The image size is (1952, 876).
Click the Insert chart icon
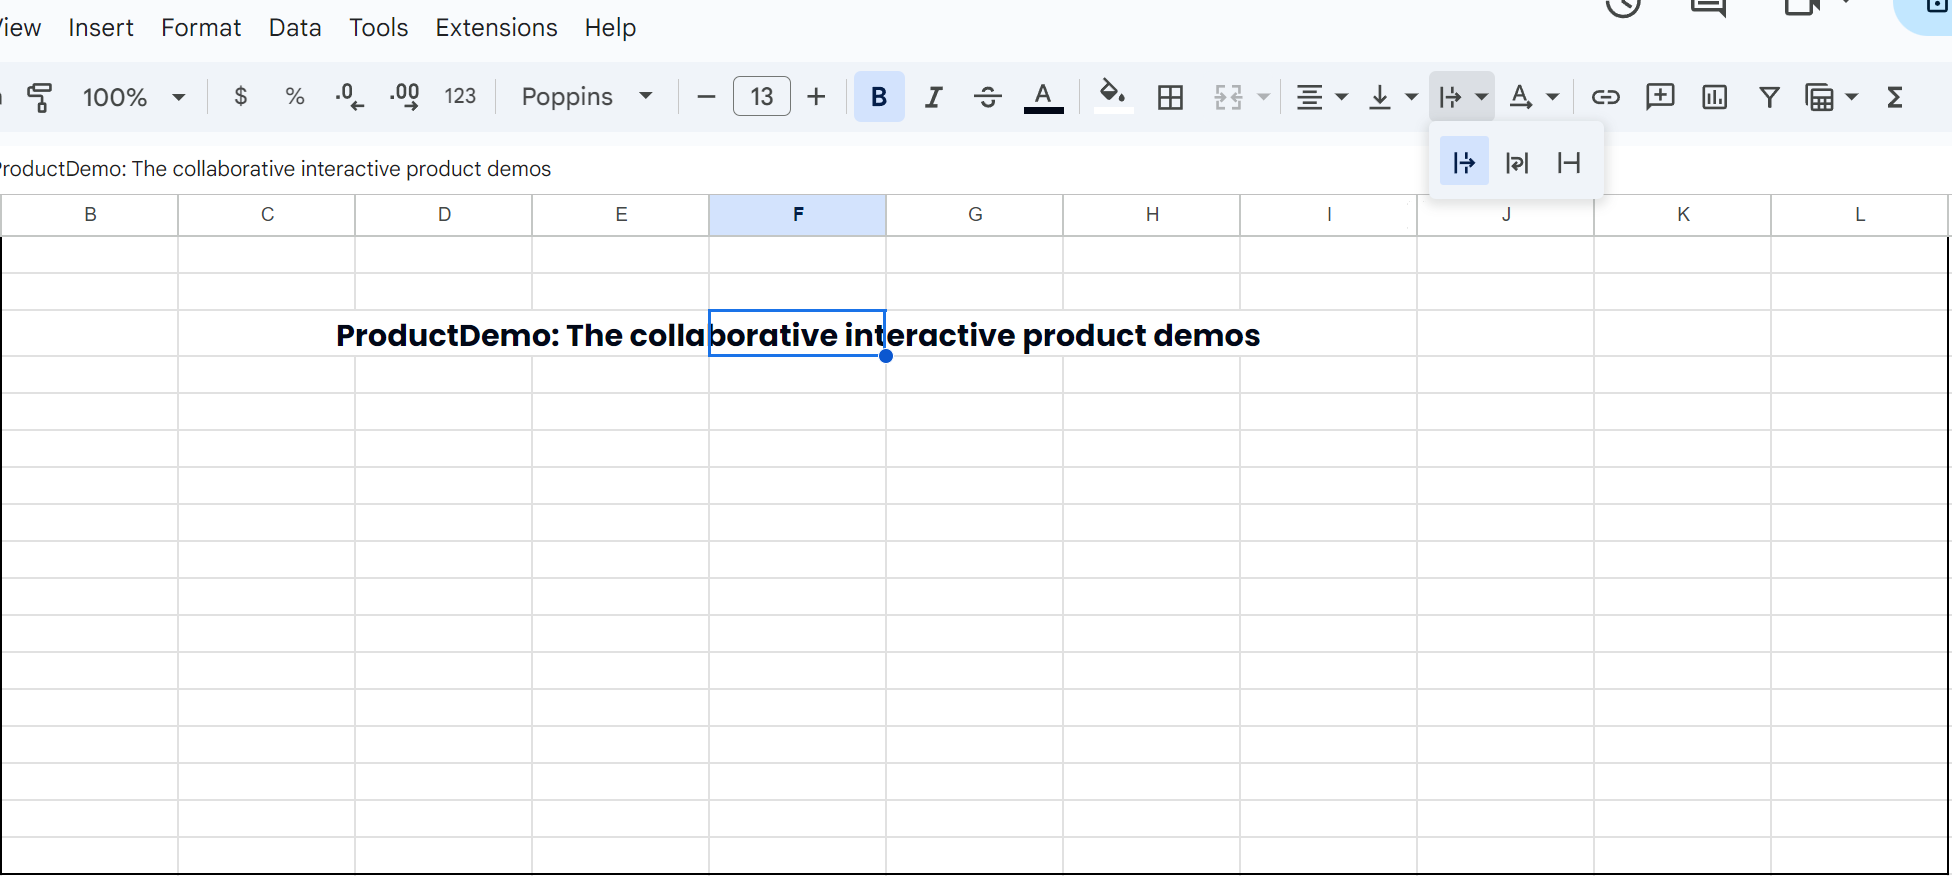[1715, 97]
